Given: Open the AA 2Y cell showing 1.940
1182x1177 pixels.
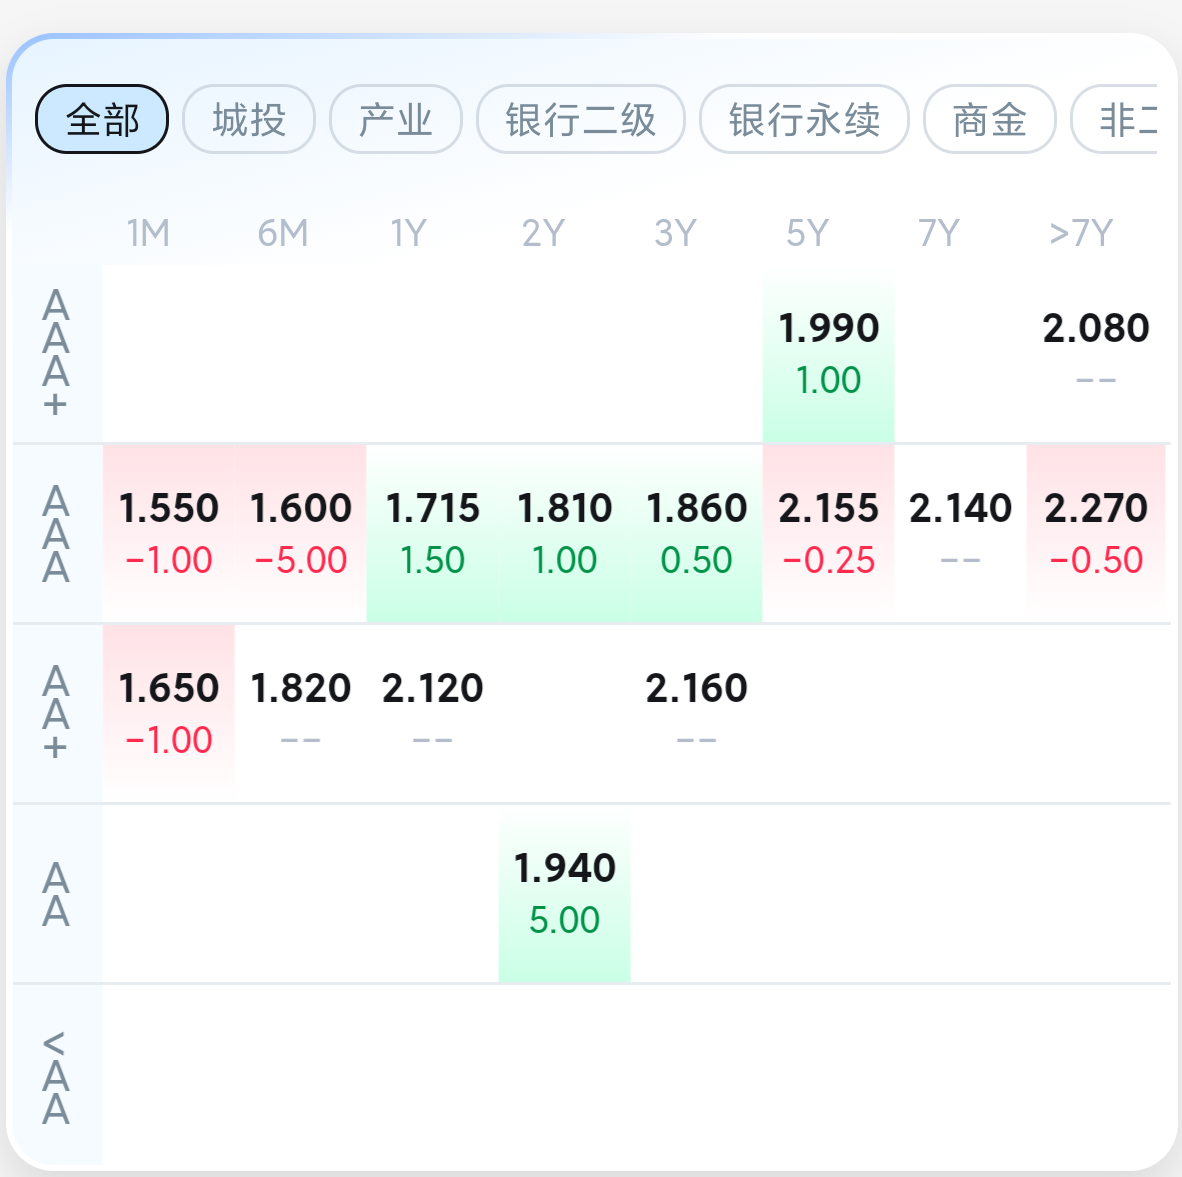Looking at the screenshot, I should tap(565, 893).
